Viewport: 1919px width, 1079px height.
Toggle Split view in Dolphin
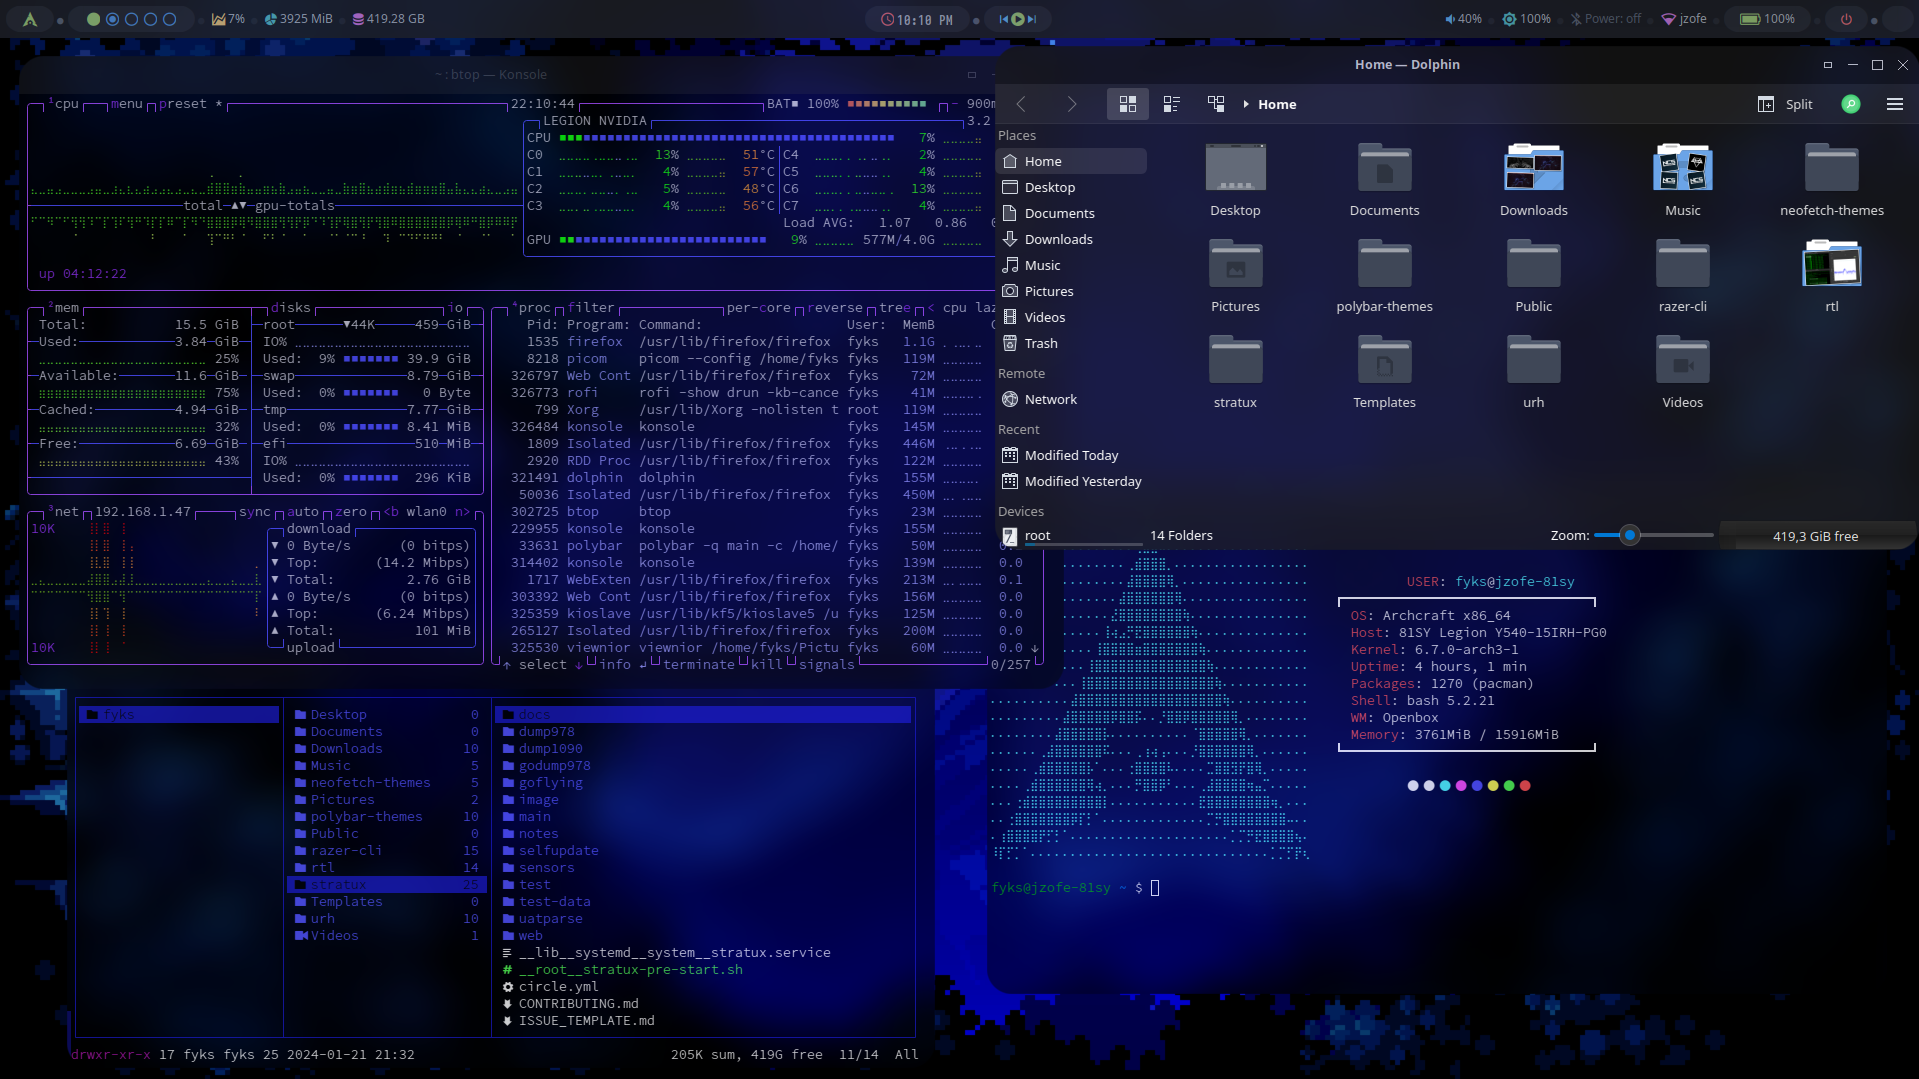(1785, 104)
